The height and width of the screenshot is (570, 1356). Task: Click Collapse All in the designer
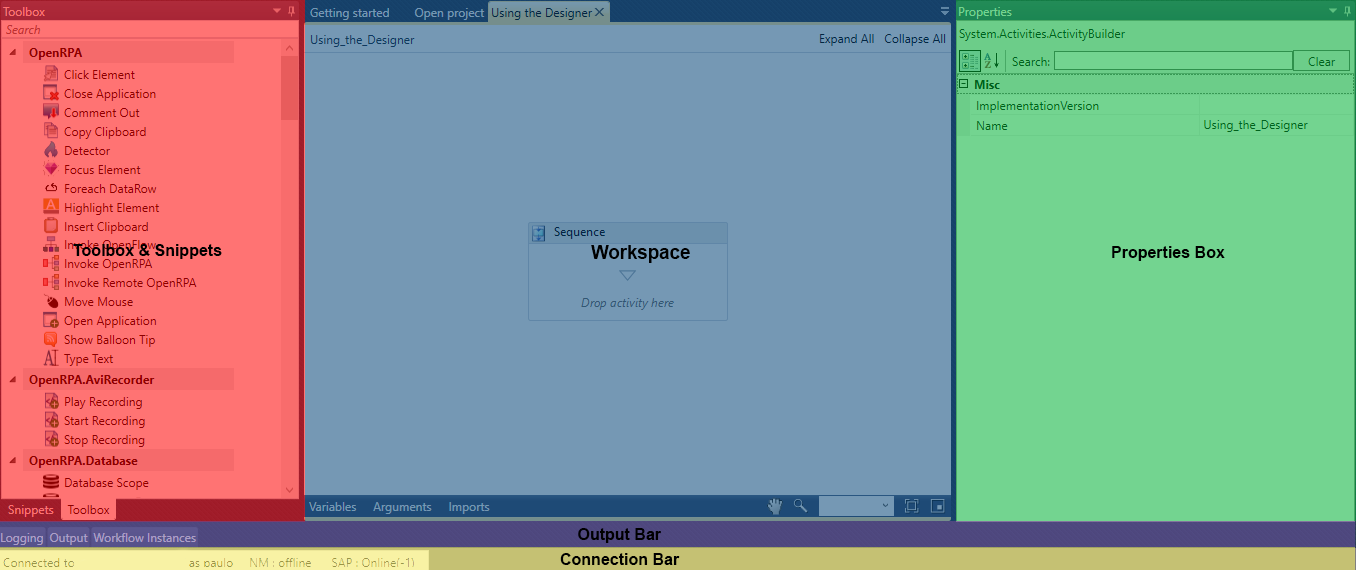[x=915, y=39]
